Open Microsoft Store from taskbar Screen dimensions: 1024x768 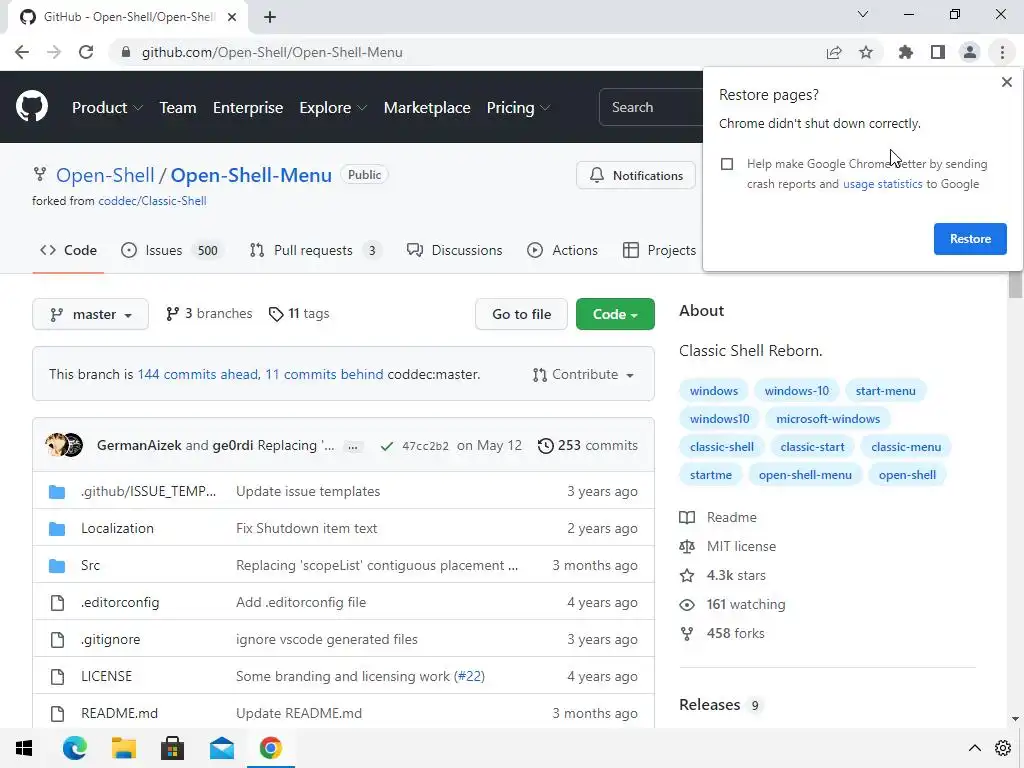(x=172, y=748)
